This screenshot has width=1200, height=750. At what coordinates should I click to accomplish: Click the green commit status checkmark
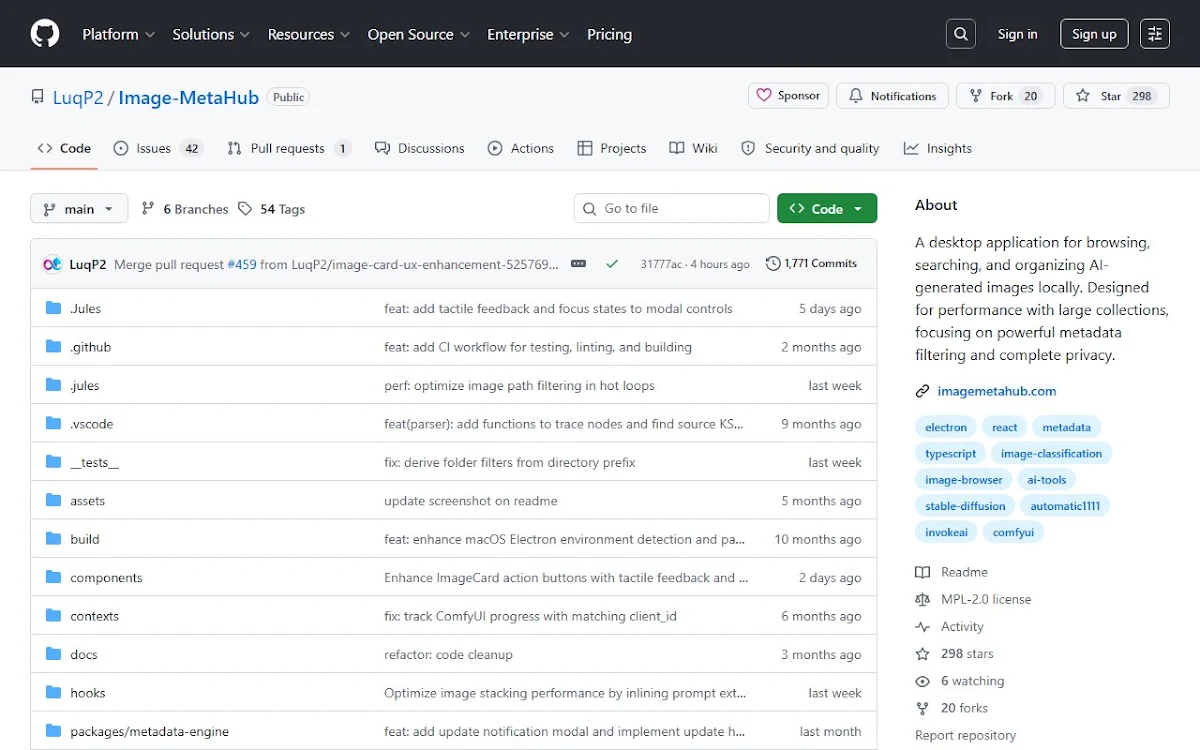612,264
